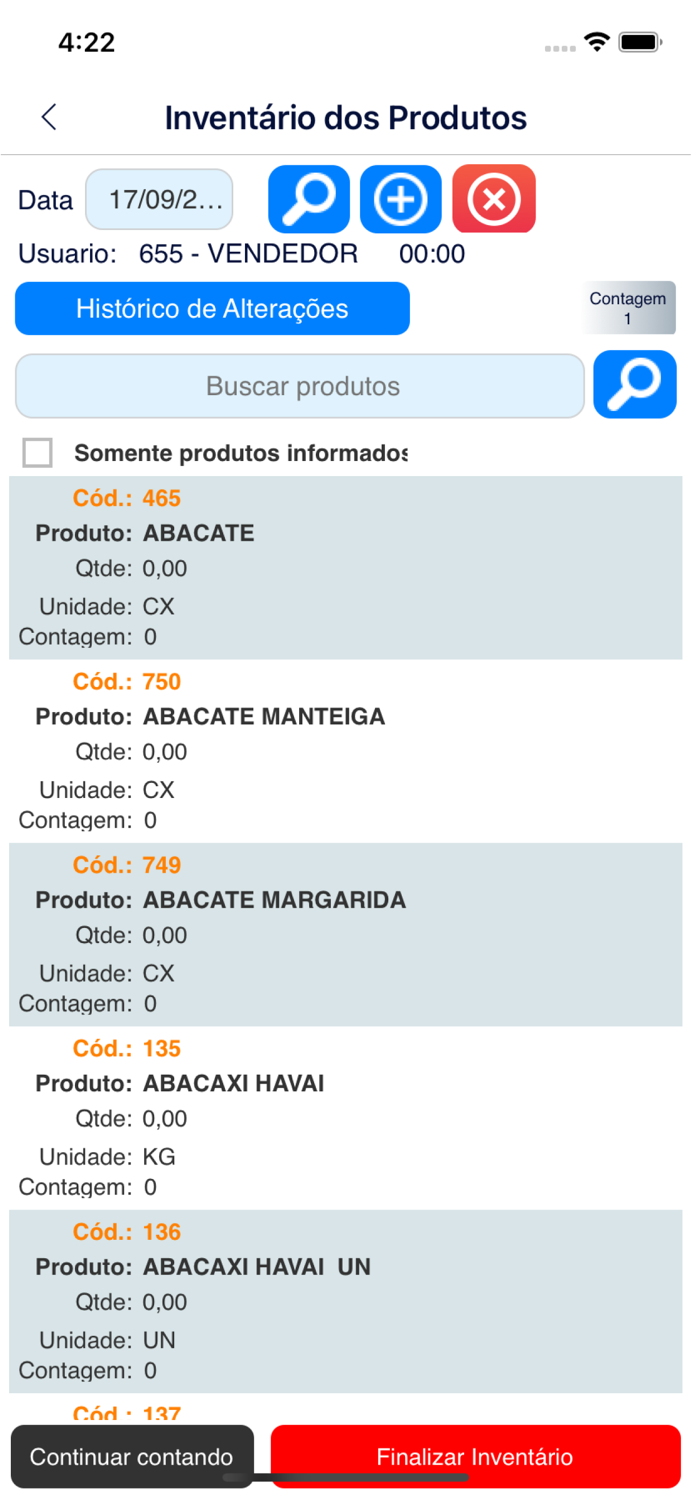Tap the Contagem 1 badge

628,308
